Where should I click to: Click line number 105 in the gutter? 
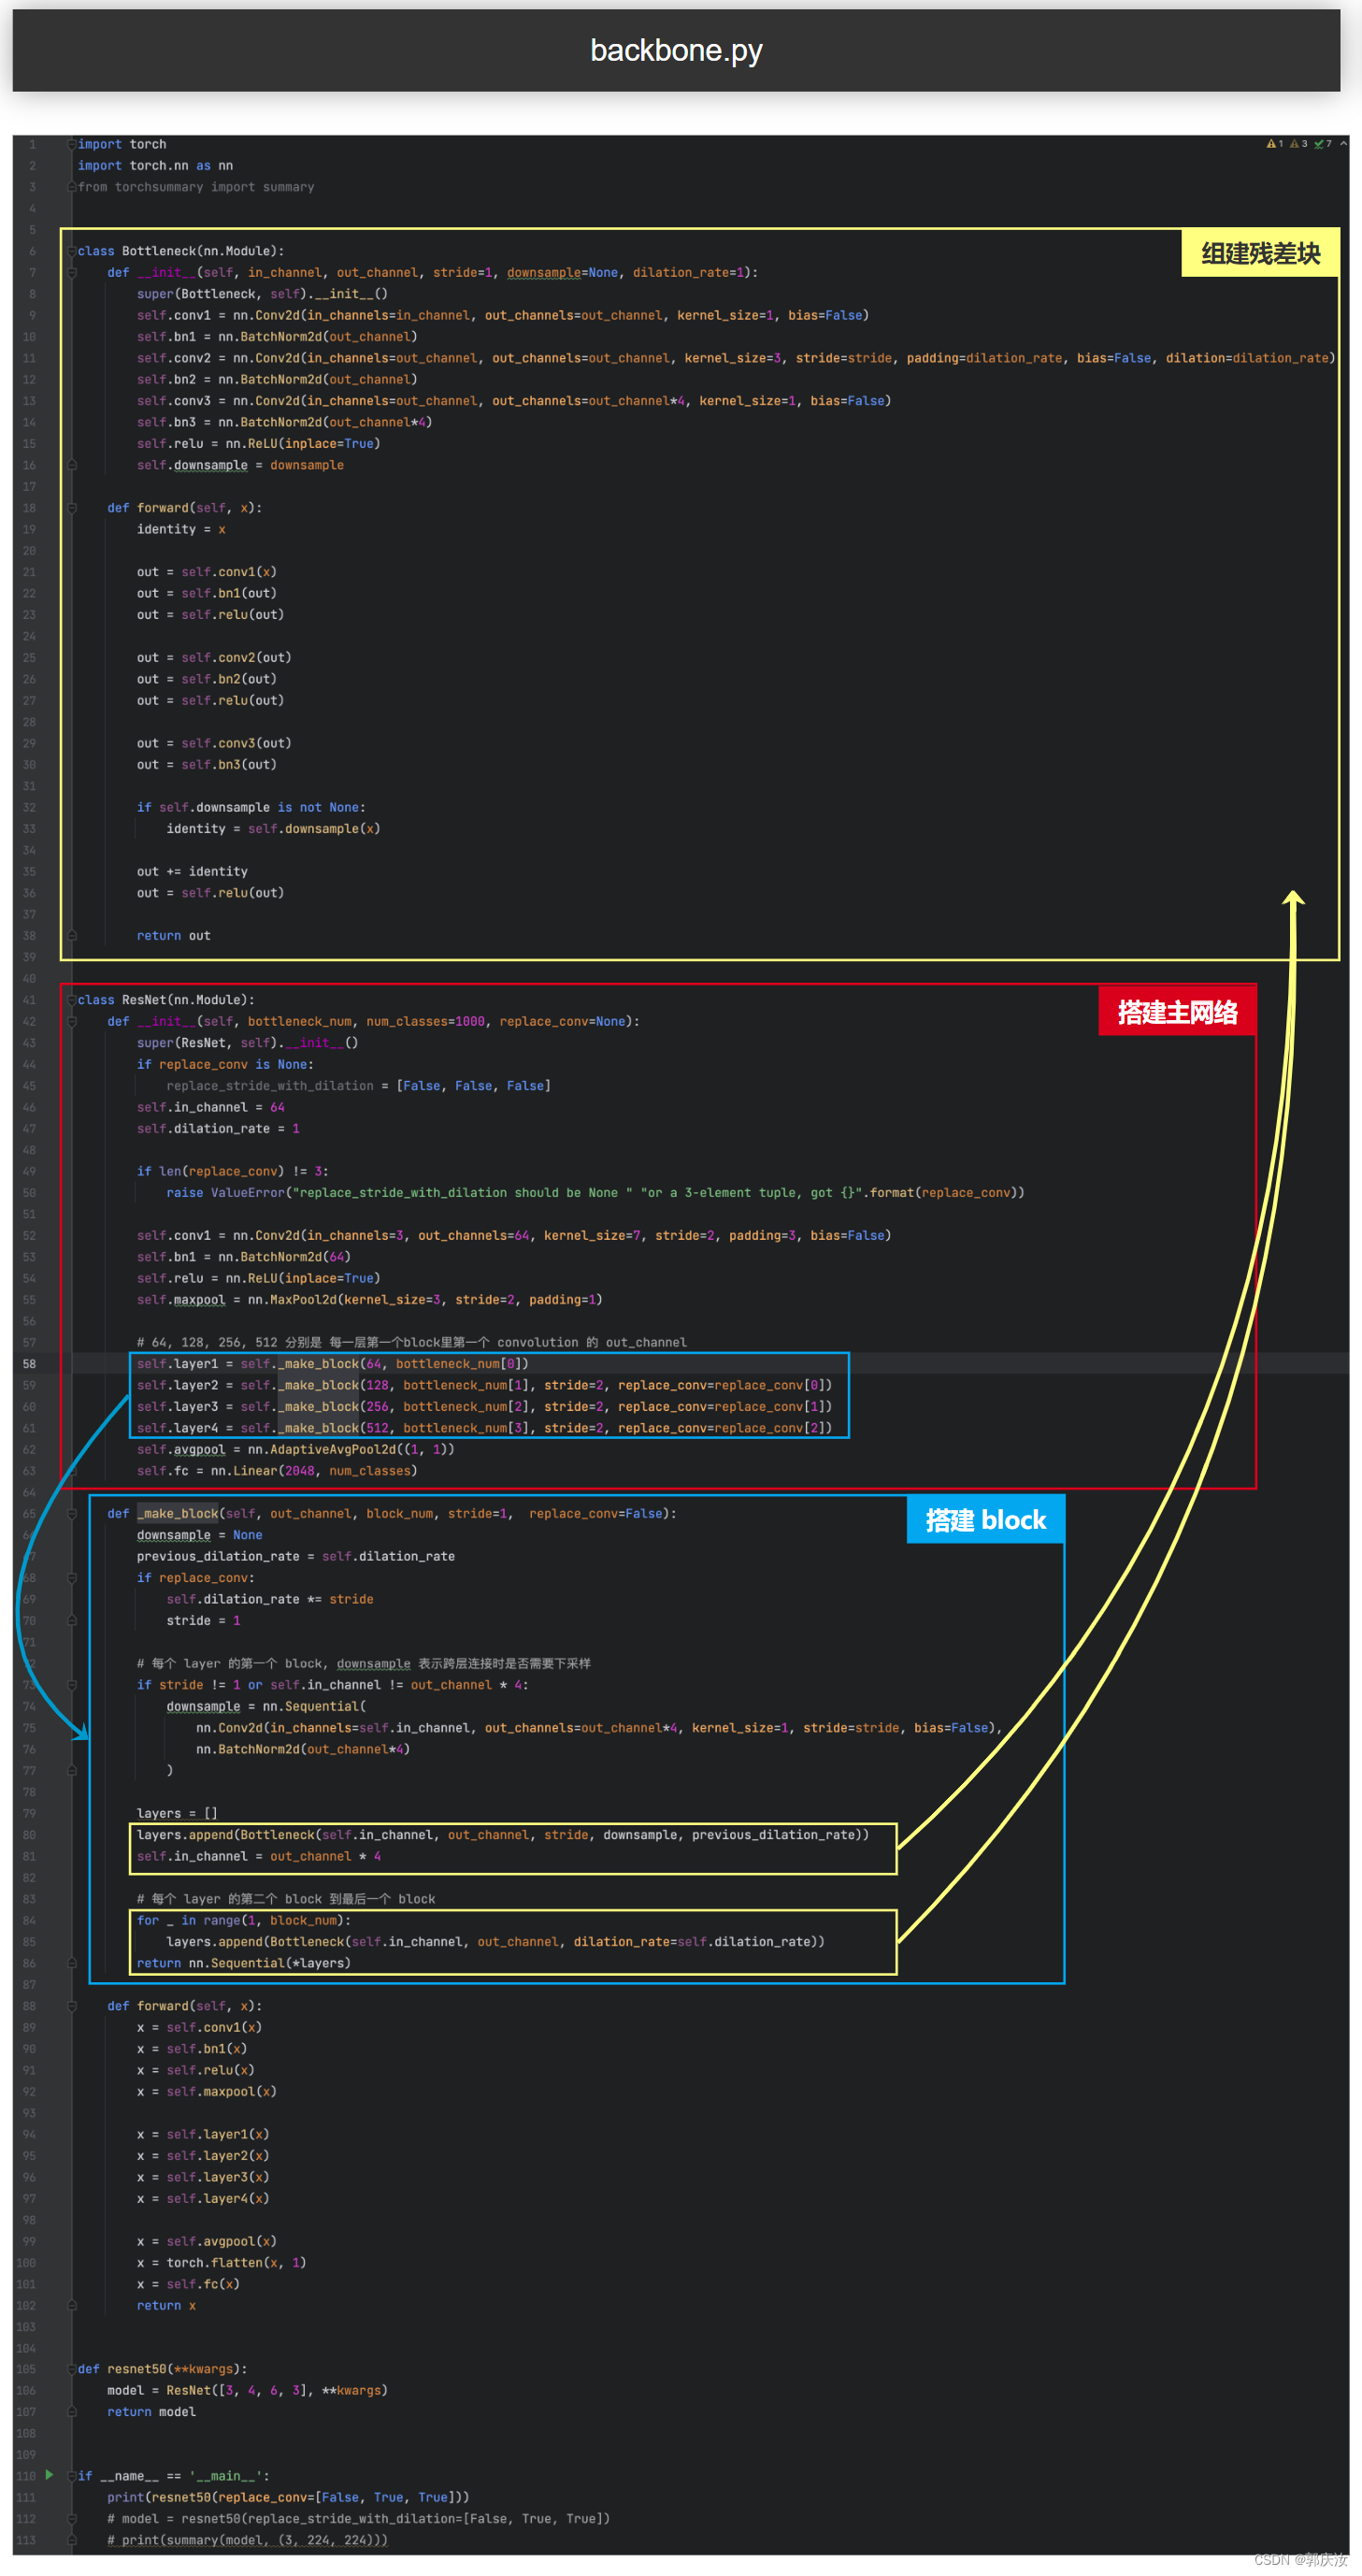click(x=26, y=2369)
